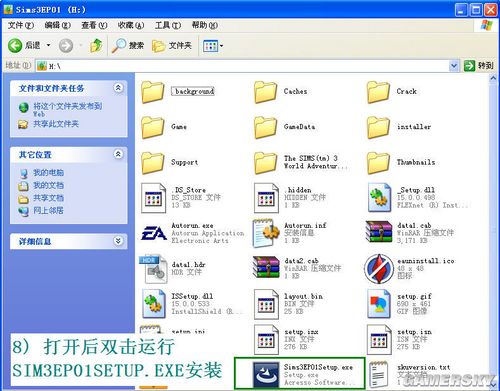Select the setup.gif image file icon
This screenshot has height=391, width=500.
(379, 304)
